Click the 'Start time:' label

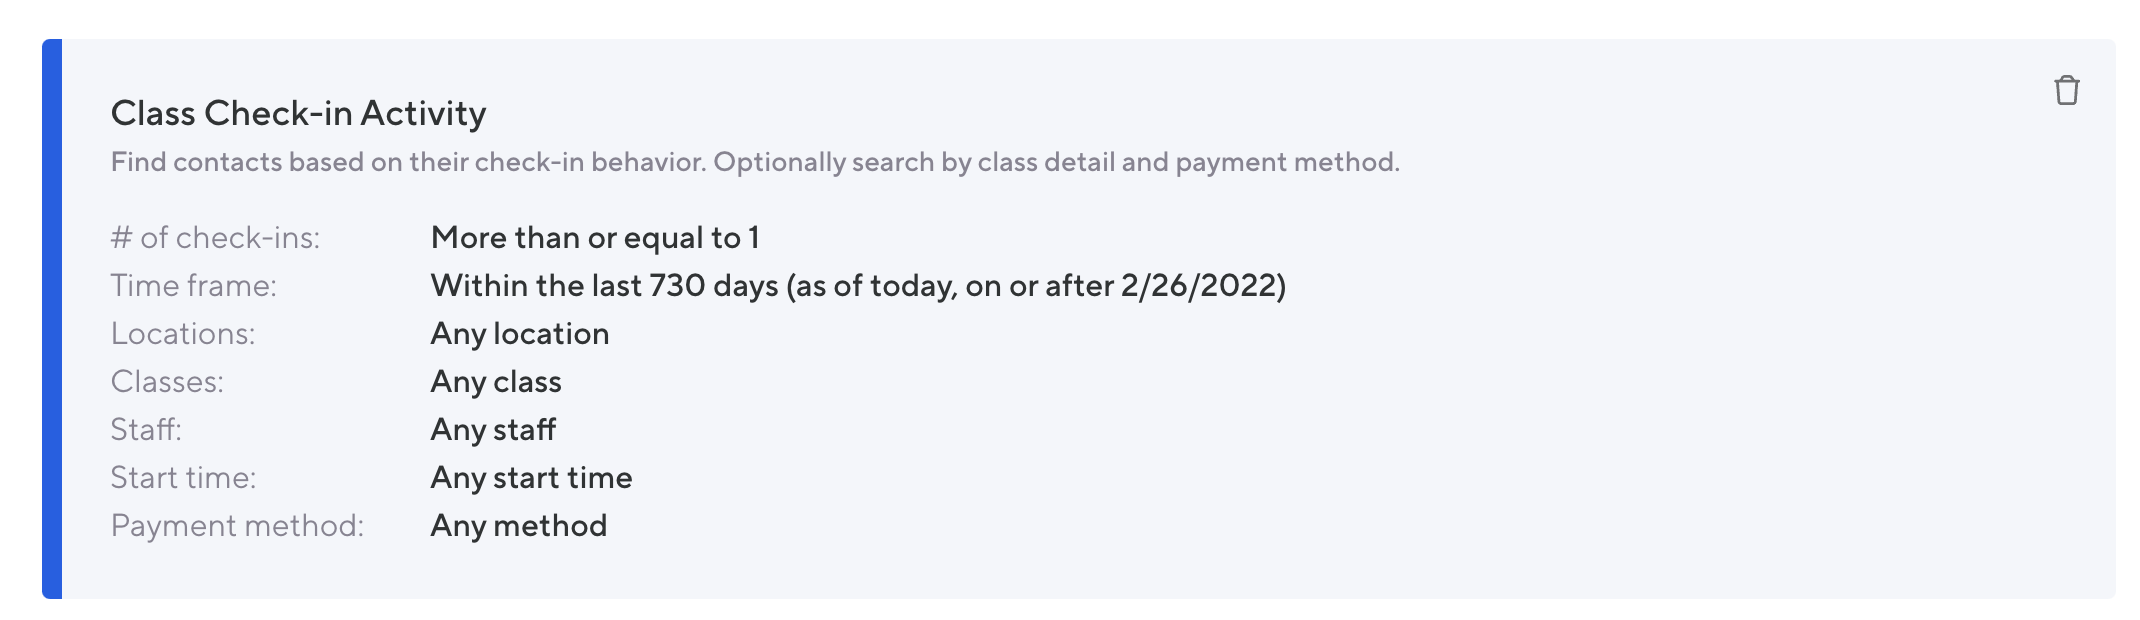tap(183, 478)
